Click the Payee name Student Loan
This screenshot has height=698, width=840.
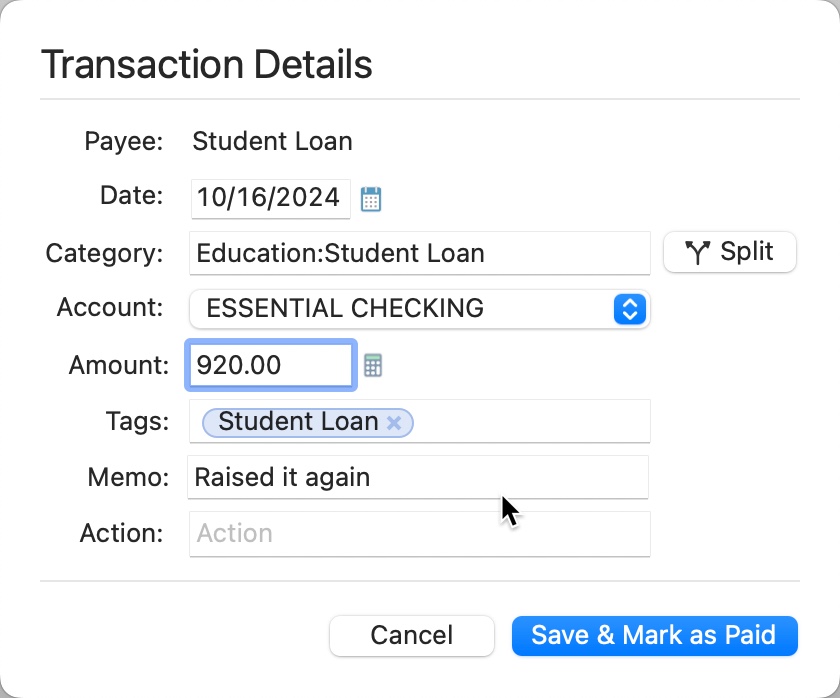[x=272, y=141]
